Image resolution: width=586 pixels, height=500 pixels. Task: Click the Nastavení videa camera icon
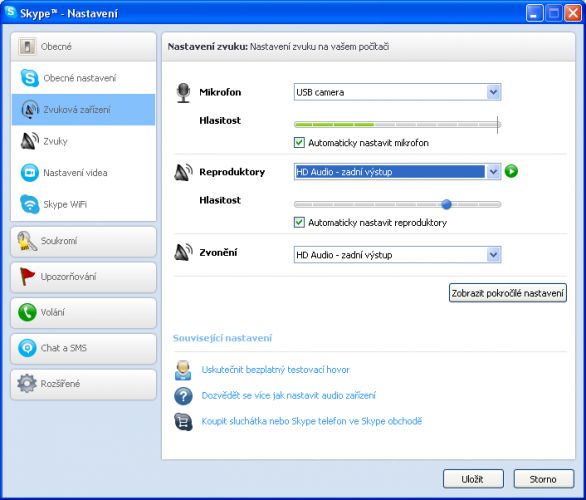coord(30,173)
